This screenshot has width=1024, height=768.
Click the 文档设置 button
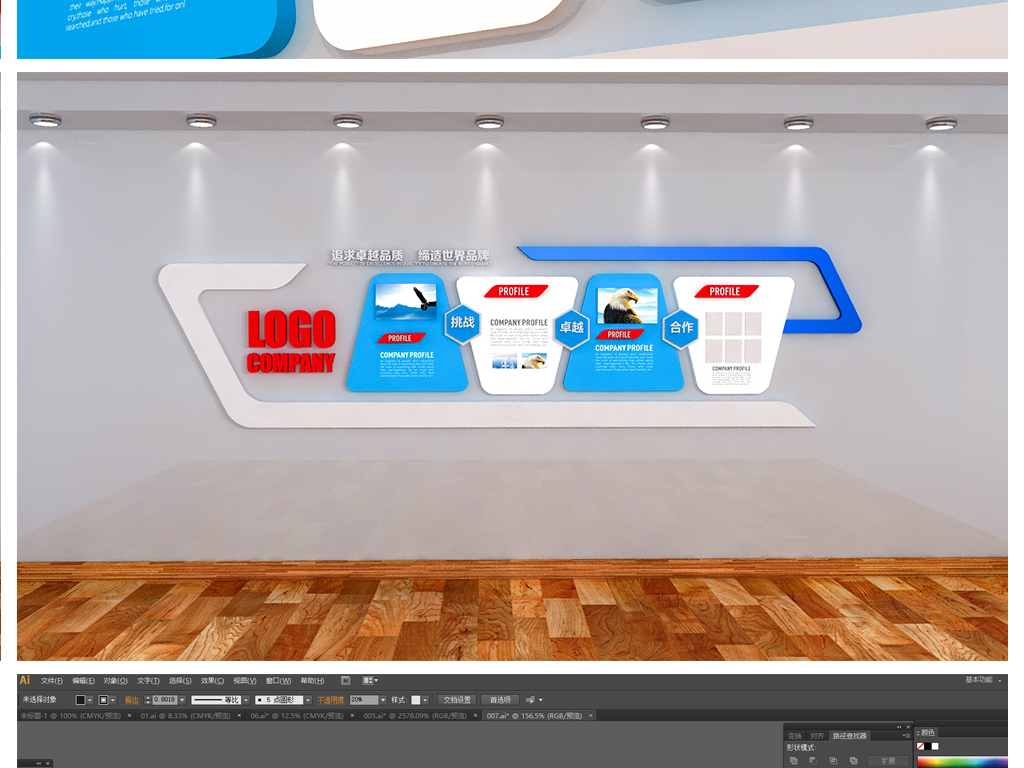click(x=456, y=700)
